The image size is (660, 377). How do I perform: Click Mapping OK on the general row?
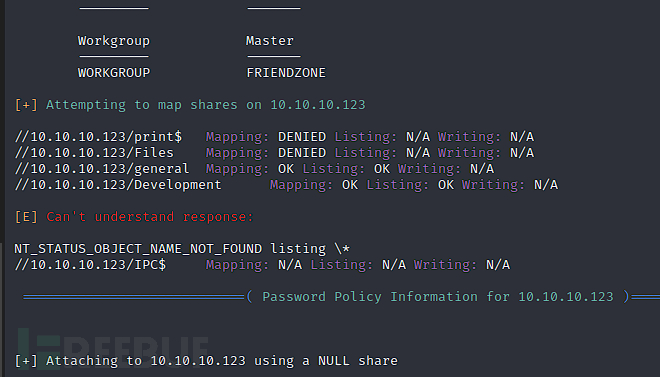coord(286,169)
